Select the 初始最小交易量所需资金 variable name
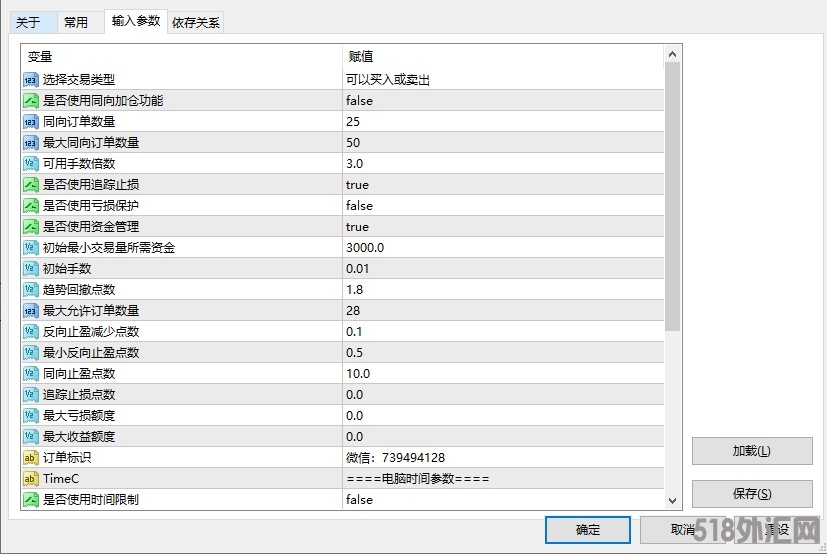The height and width of the screenshot is (554, 827). pos(109,247)
